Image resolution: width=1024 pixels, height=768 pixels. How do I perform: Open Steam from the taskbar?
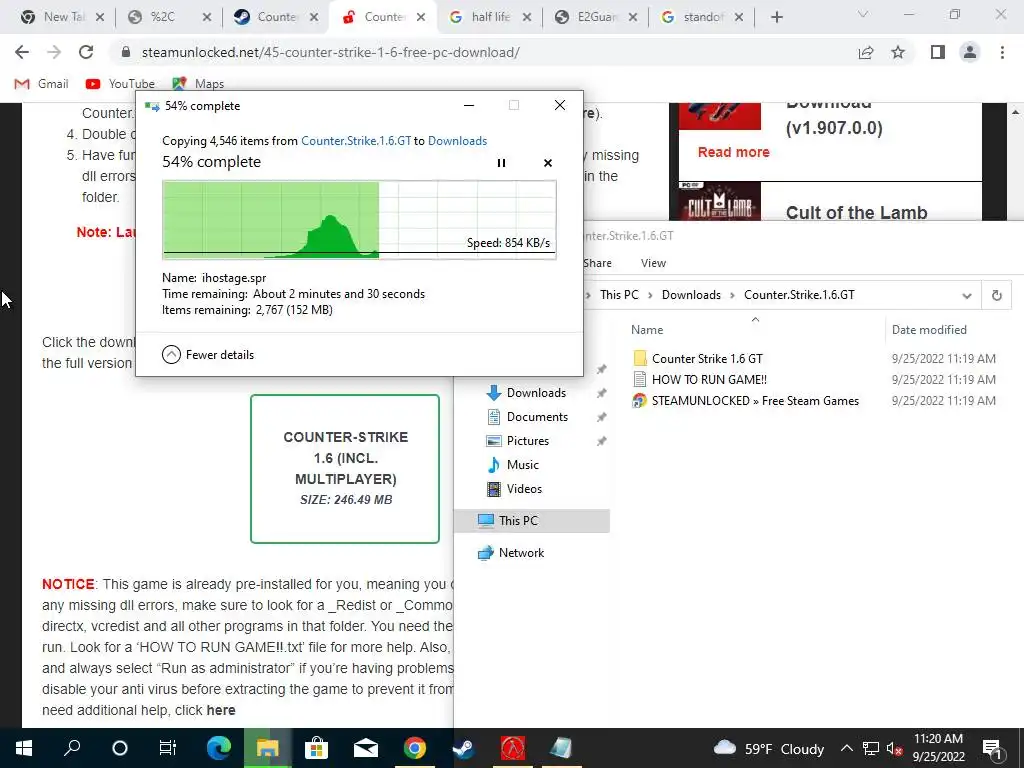[463, 748]
